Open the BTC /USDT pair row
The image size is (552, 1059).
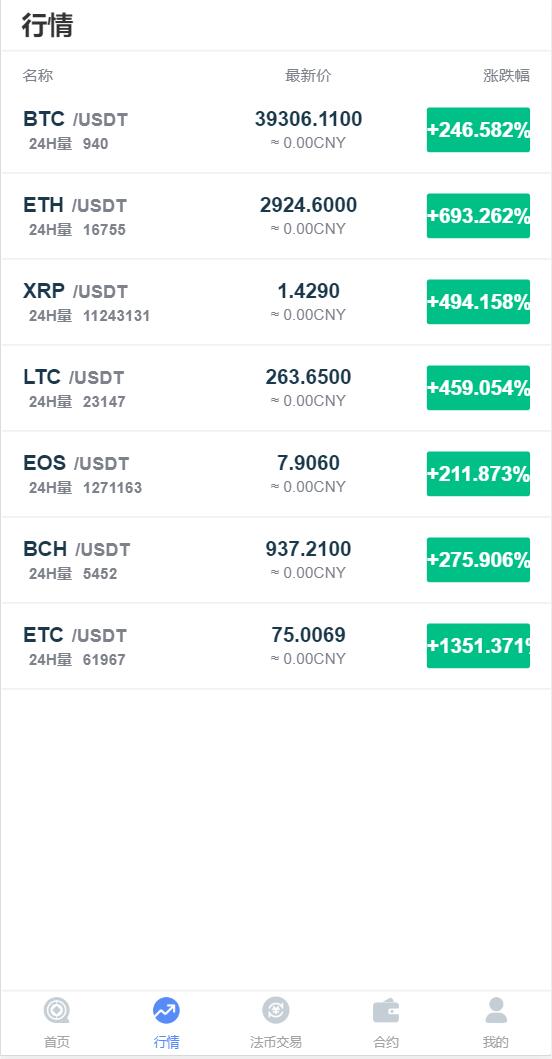(x=276, y=130)
